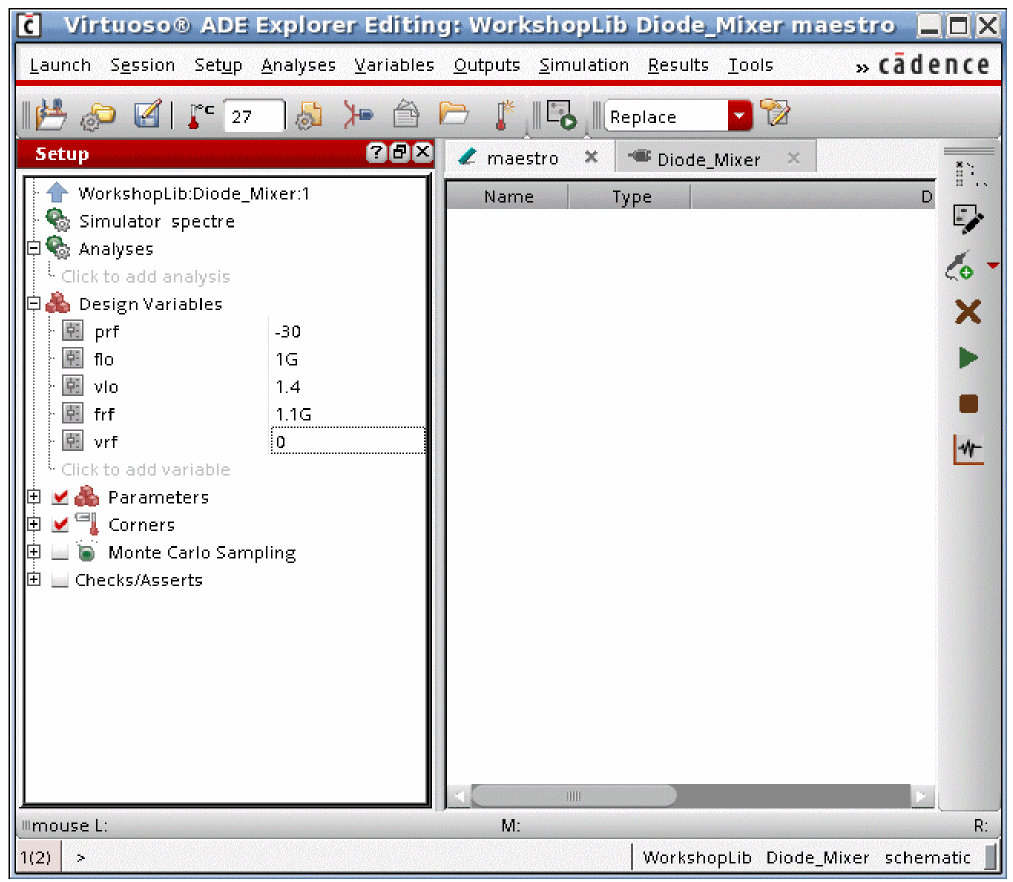
Task: Uncheck the Parameters checkbox
Action: (60, 497)
